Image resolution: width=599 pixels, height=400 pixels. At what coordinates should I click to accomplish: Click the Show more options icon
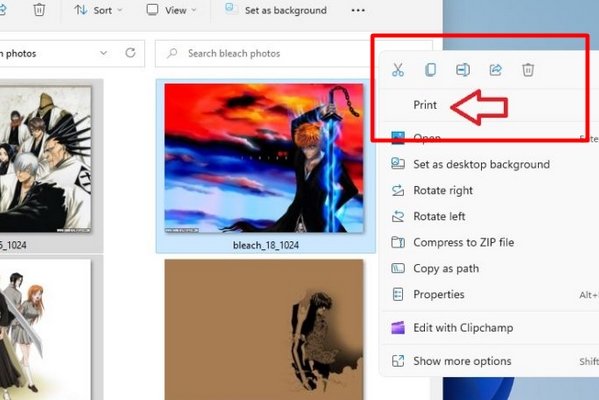point(398,361)
